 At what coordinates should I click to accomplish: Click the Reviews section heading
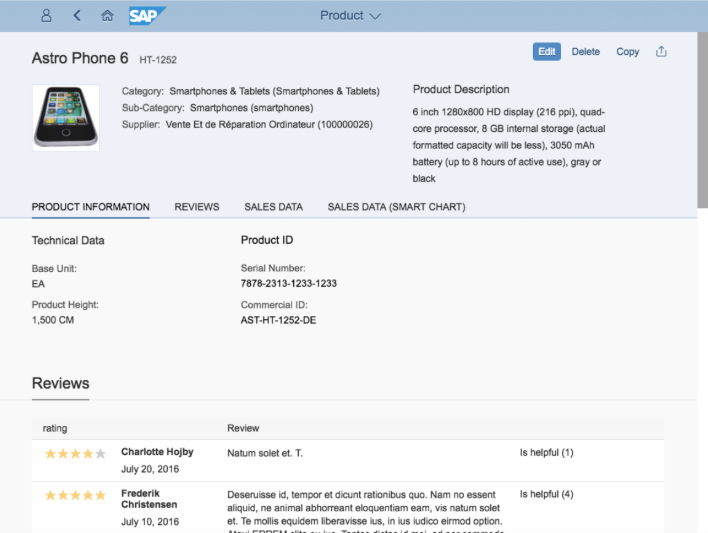(x=61, y=383)
